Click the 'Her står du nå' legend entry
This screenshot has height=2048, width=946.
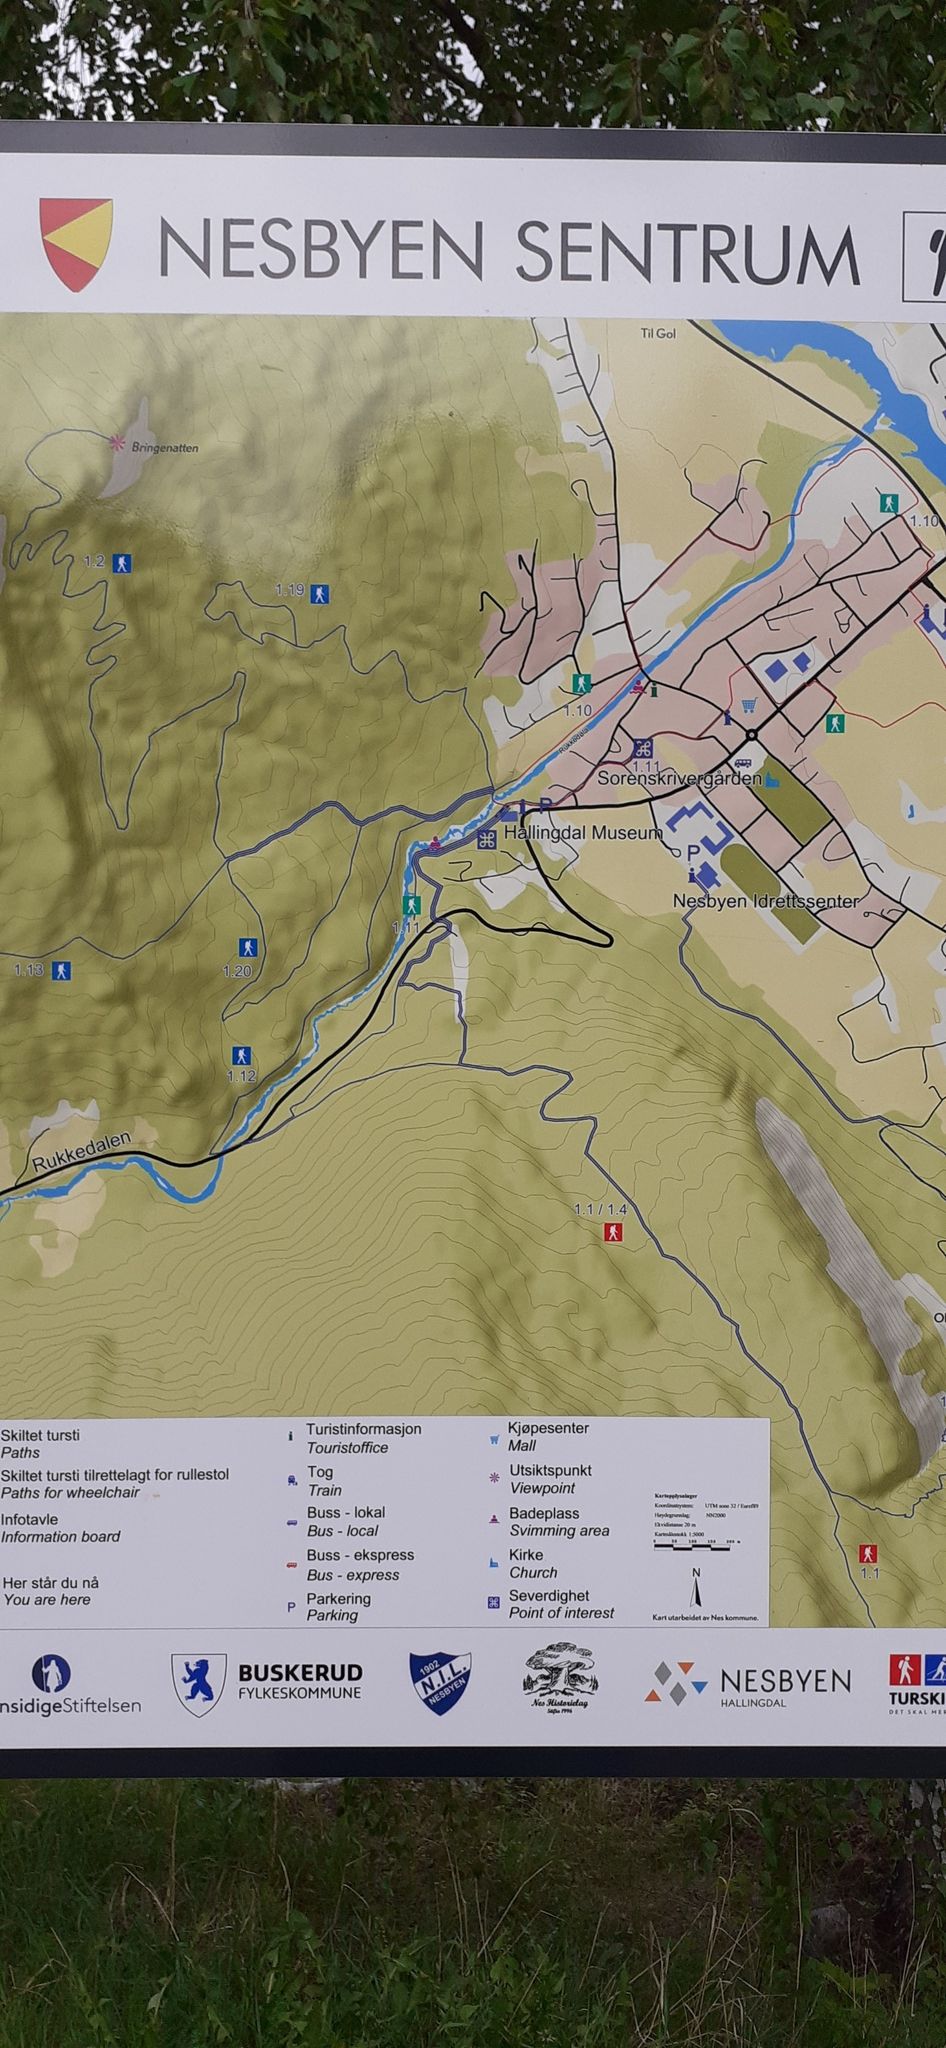click(50, 1583)
